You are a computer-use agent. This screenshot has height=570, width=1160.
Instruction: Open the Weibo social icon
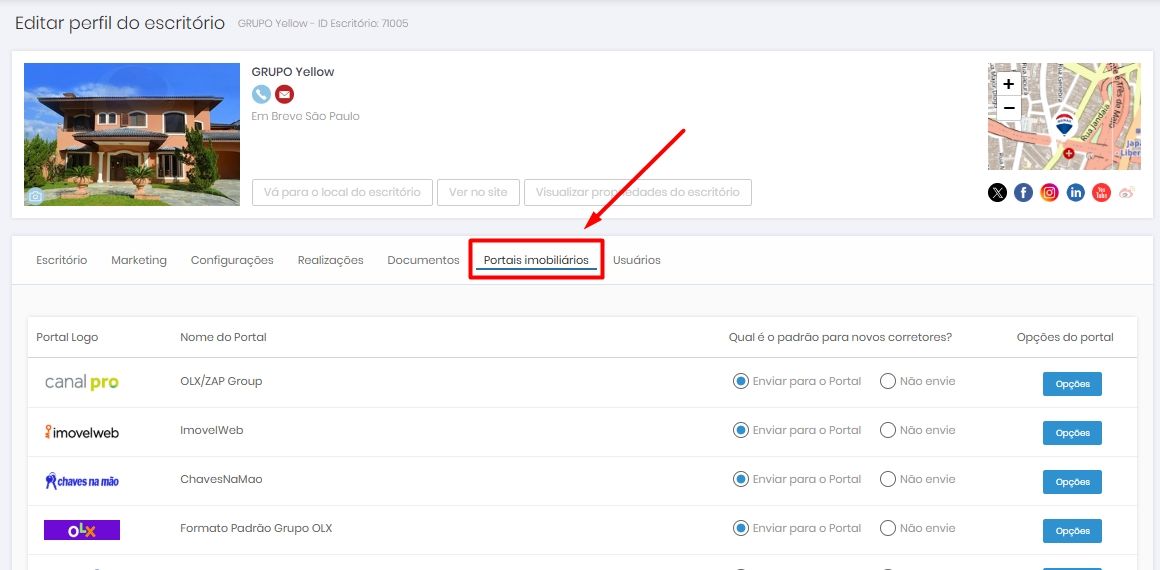[1127, 193]
